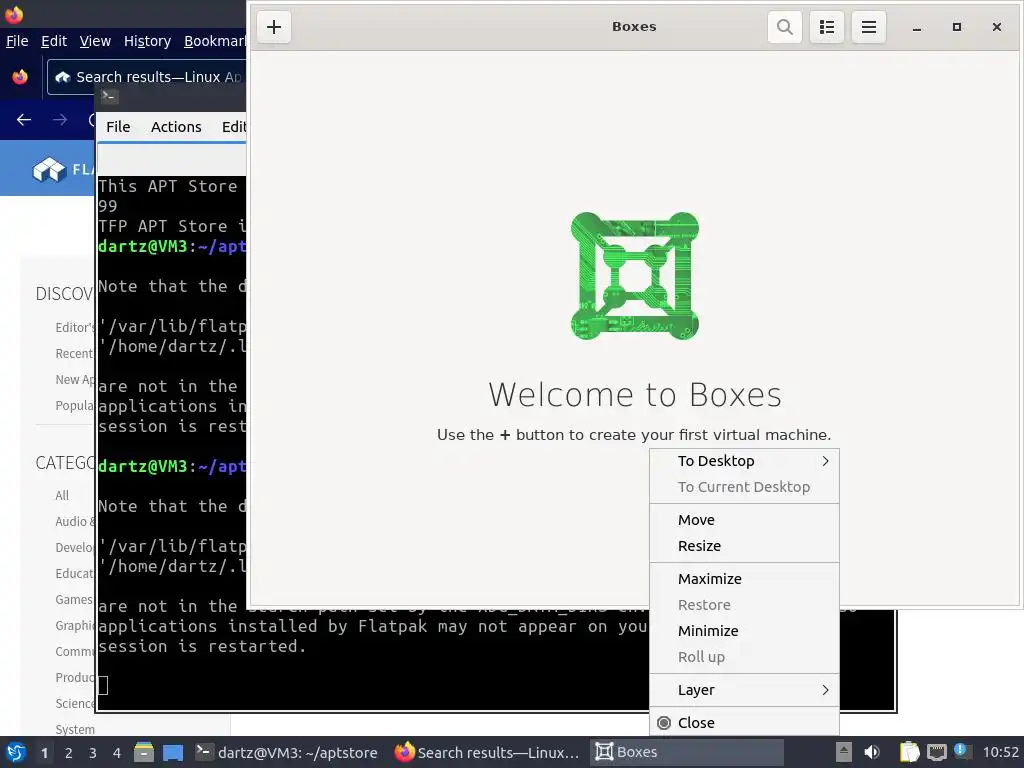Viewport: 1024px width, 768px height.
Task: Click the show desktop icon in the taskbar
Action: (173, 752)
